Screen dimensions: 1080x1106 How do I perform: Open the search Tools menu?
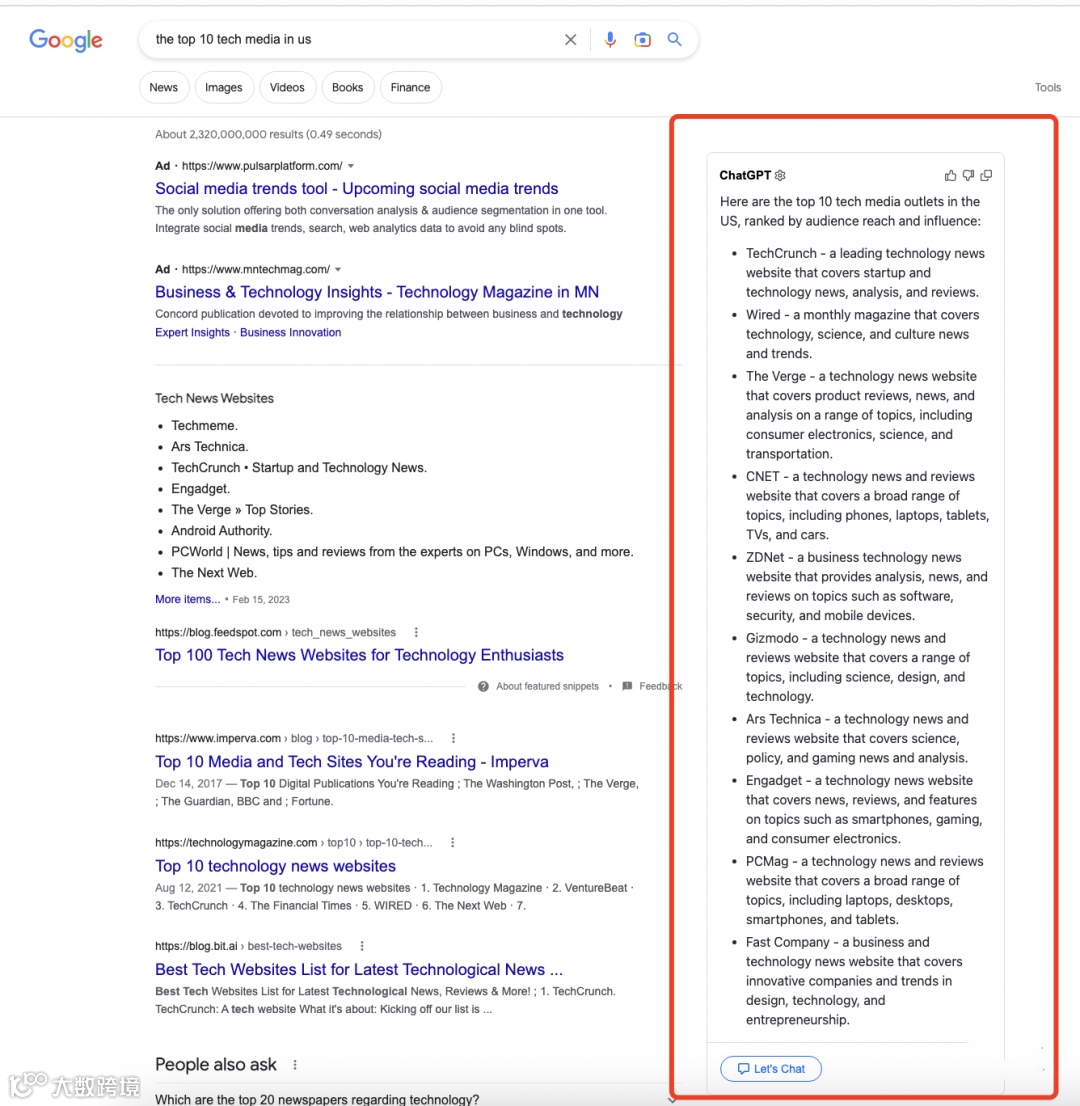coord(1048,87)
